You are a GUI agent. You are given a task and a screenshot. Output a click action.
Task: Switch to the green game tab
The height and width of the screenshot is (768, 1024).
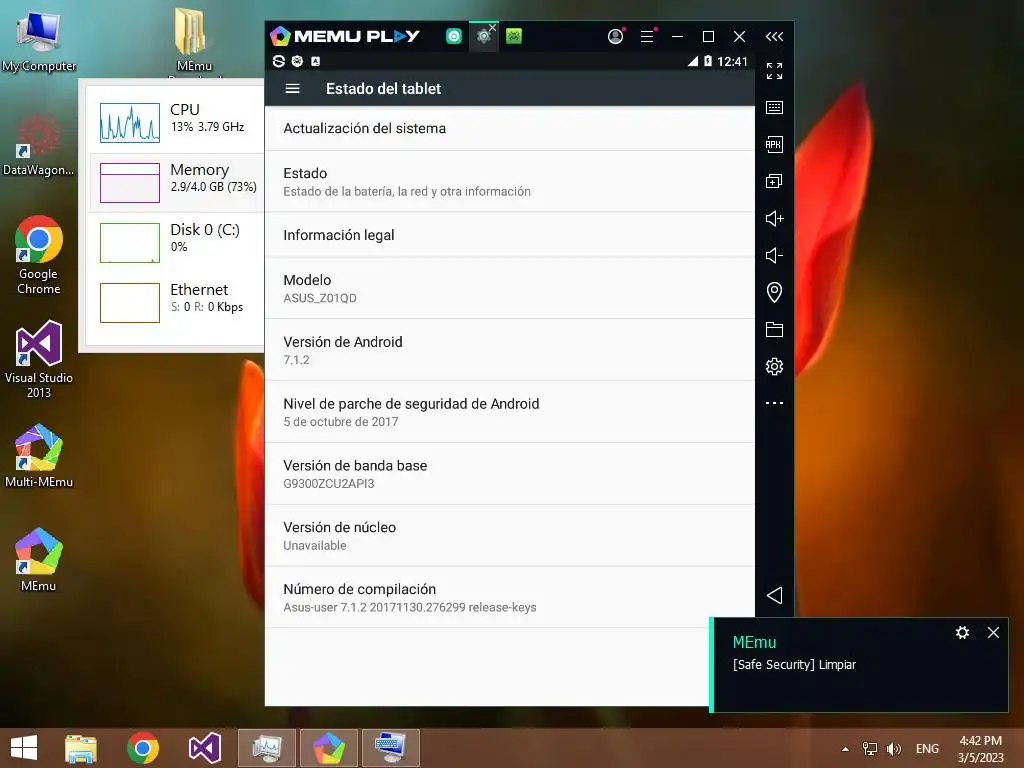[x=514, y=37]
